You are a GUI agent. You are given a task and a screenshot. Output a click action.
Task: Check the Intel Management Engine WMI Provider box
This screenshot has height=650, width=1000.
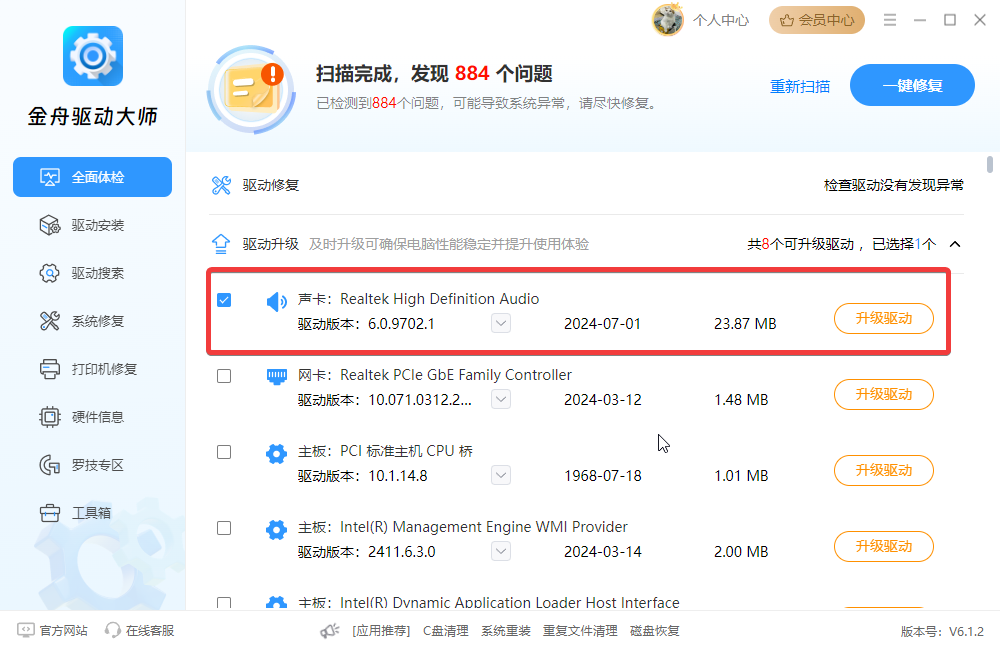click(224, 528)
